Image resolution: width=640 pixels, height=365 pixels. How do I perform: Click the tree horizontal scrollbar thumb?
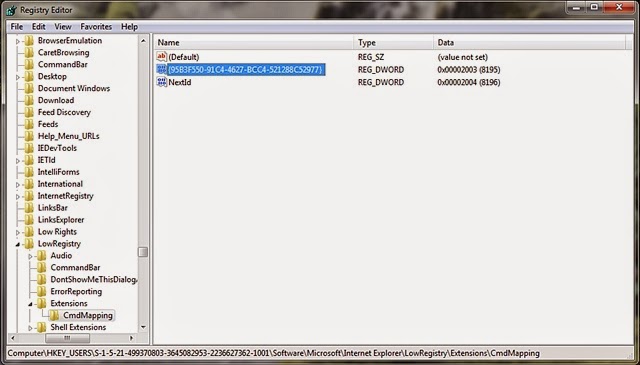pyautogui.click(x=67, y=338)
